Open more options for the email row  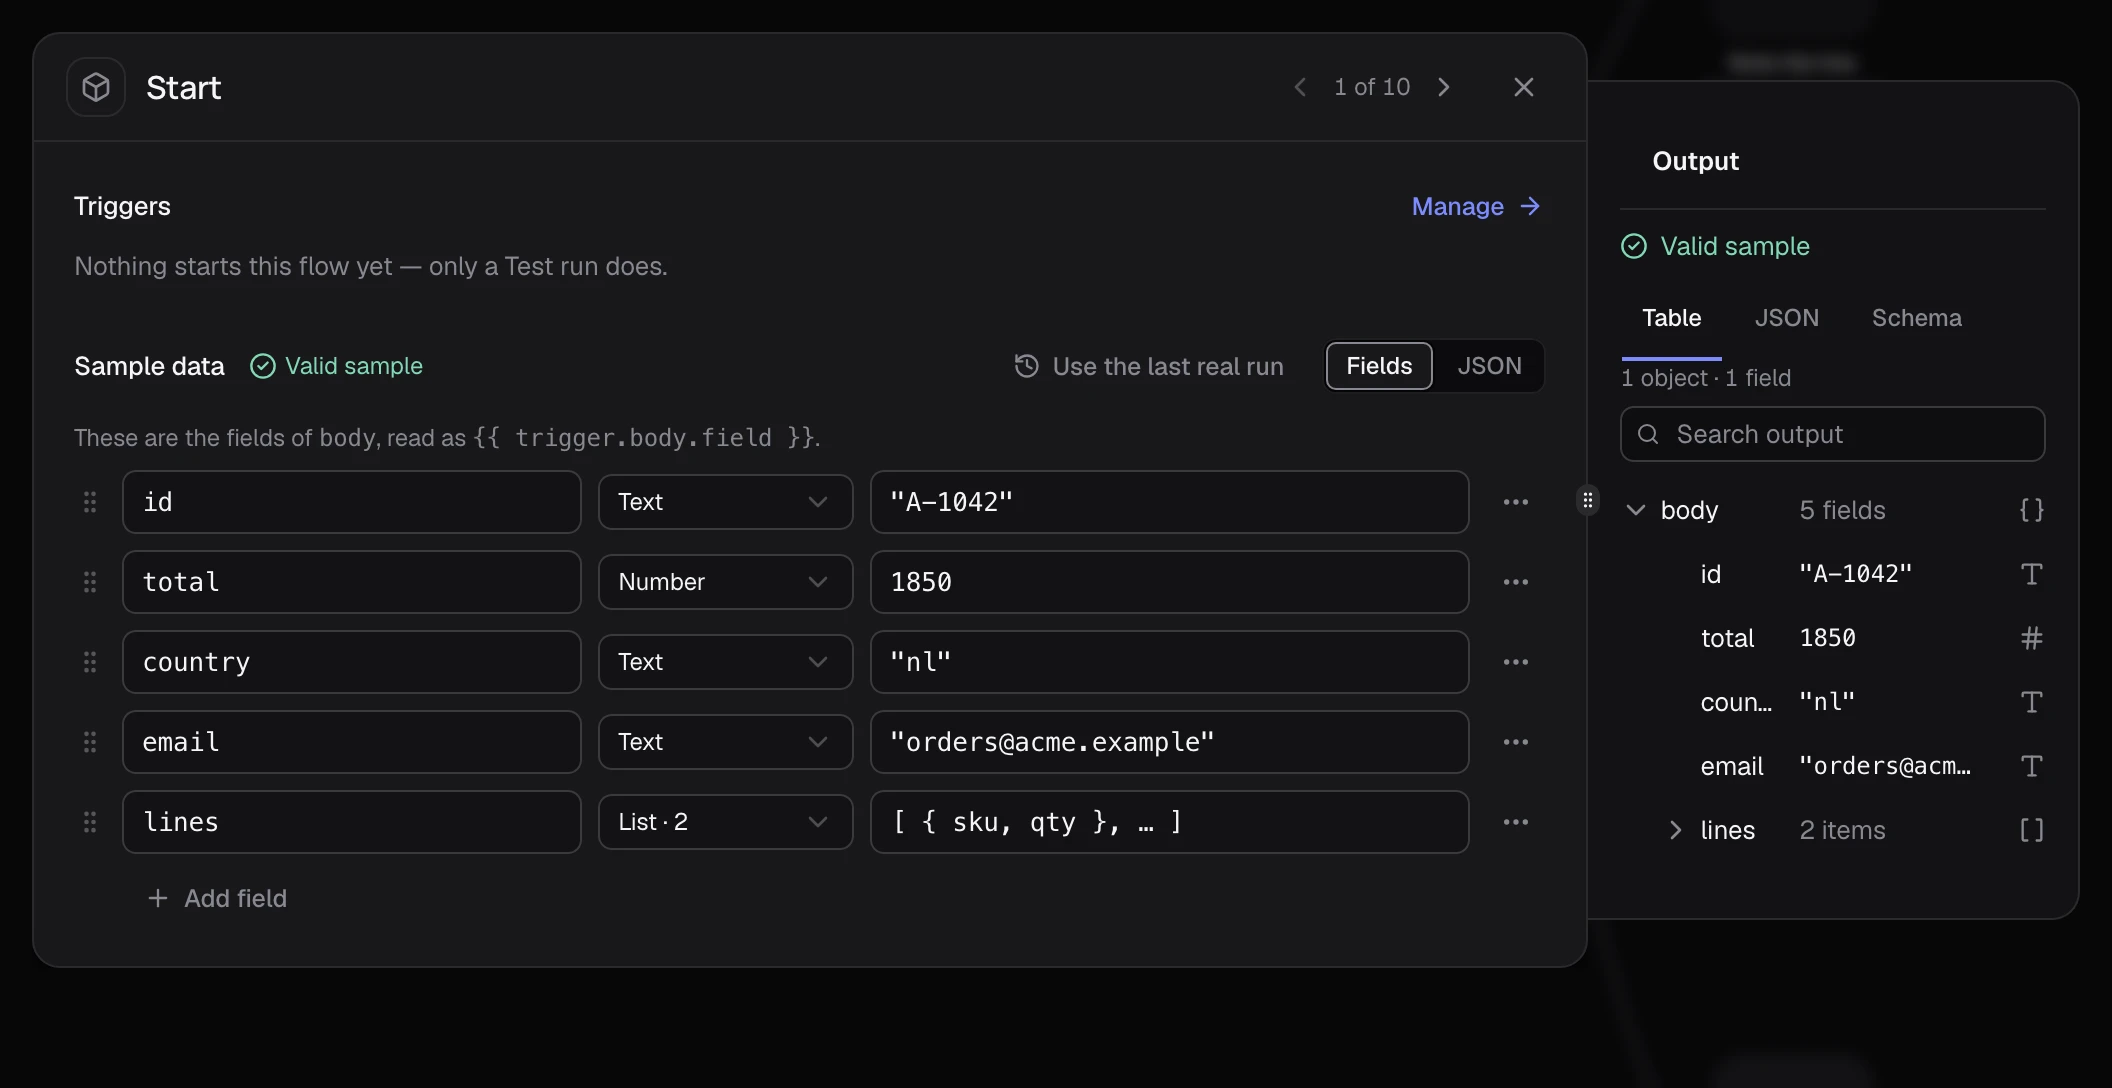(1515, 742)
